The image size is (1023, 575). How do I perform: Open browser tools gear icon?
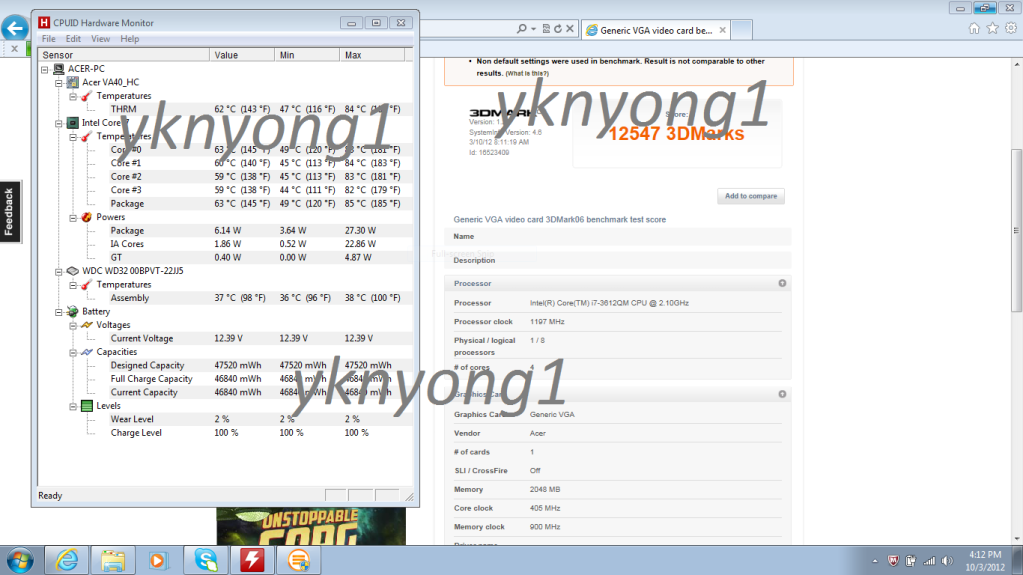click(1011, 28)
